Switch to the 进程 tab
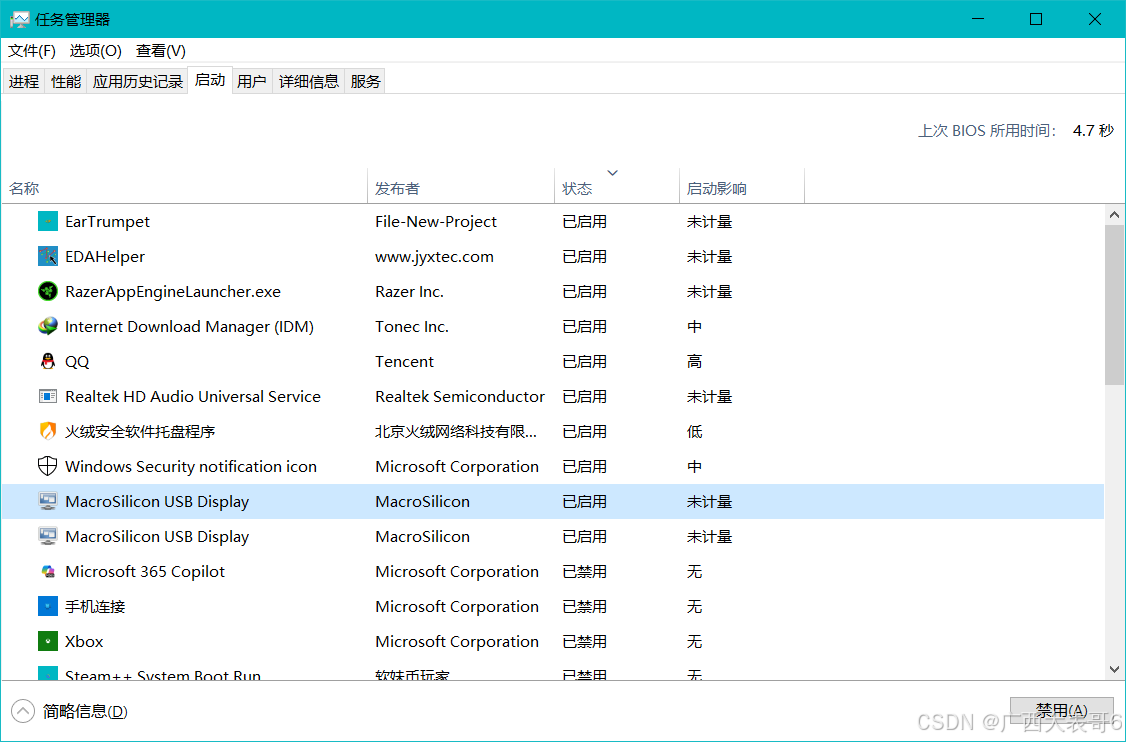Viewport: 1126px width, 742px height. tap(24, 82)
